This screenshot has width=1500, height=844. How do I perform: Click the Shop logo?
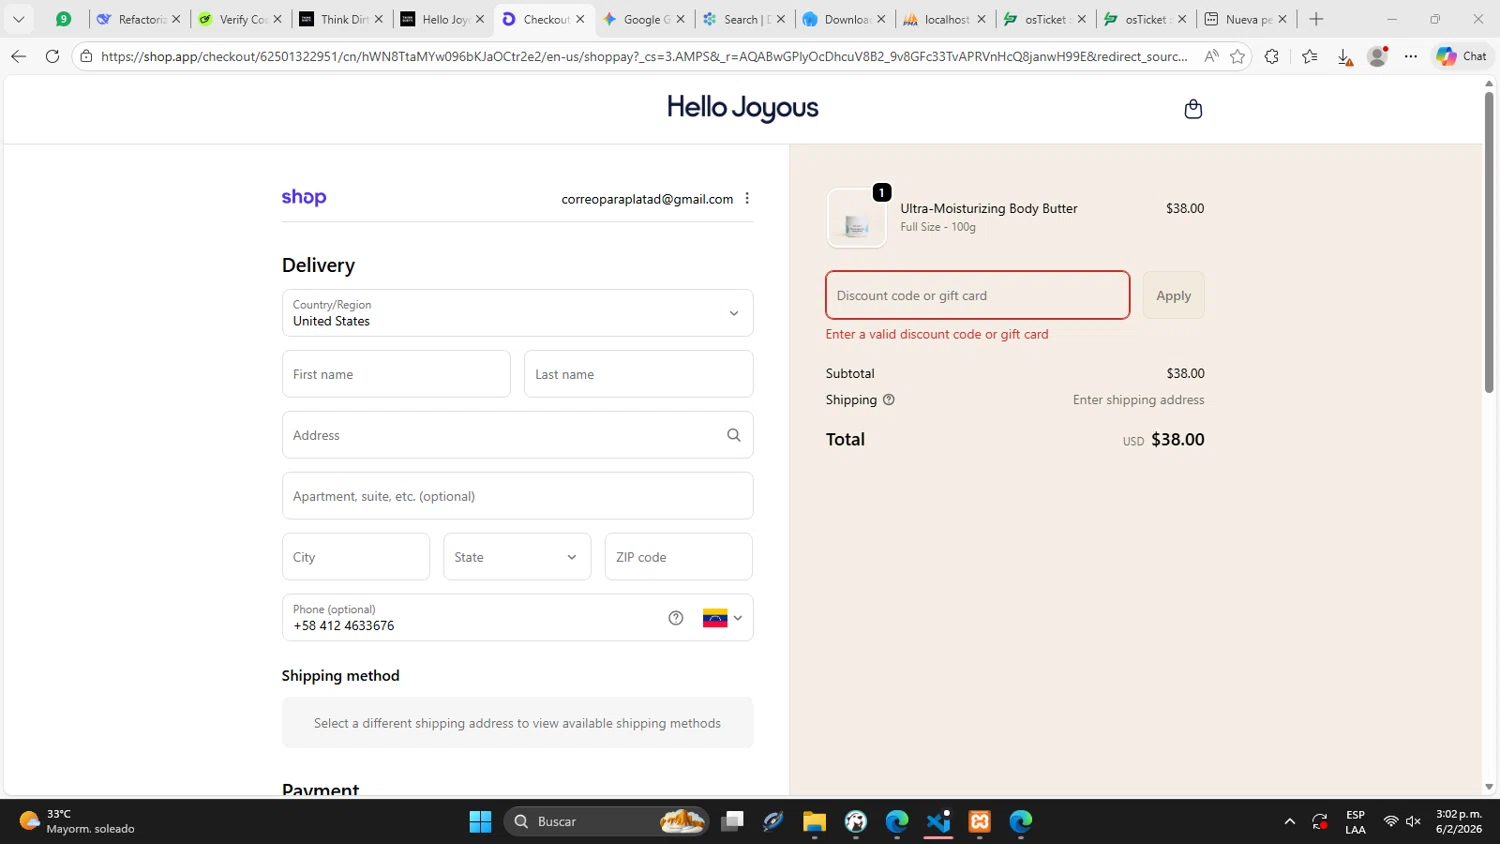pos(304,198)
